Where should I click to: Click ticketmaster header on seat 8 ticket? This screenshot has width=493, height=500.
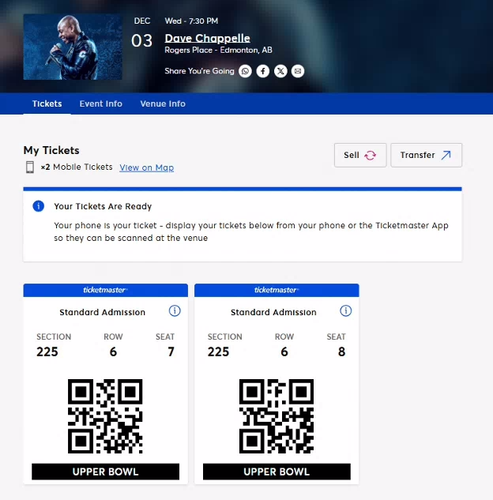point(277,290)
